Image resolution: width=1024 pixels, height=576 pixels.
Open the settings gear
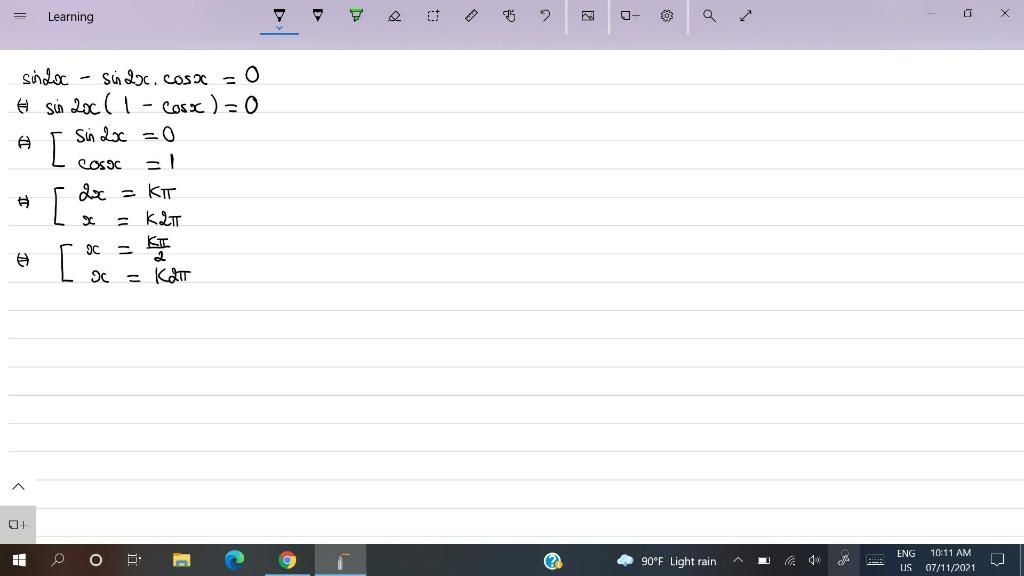coord(666,16)
